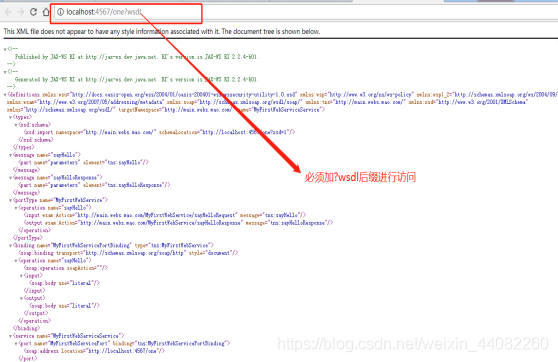Click the soap:binding transport line
558x362 pixels.
pyautogui.click(x=128, y=253)
